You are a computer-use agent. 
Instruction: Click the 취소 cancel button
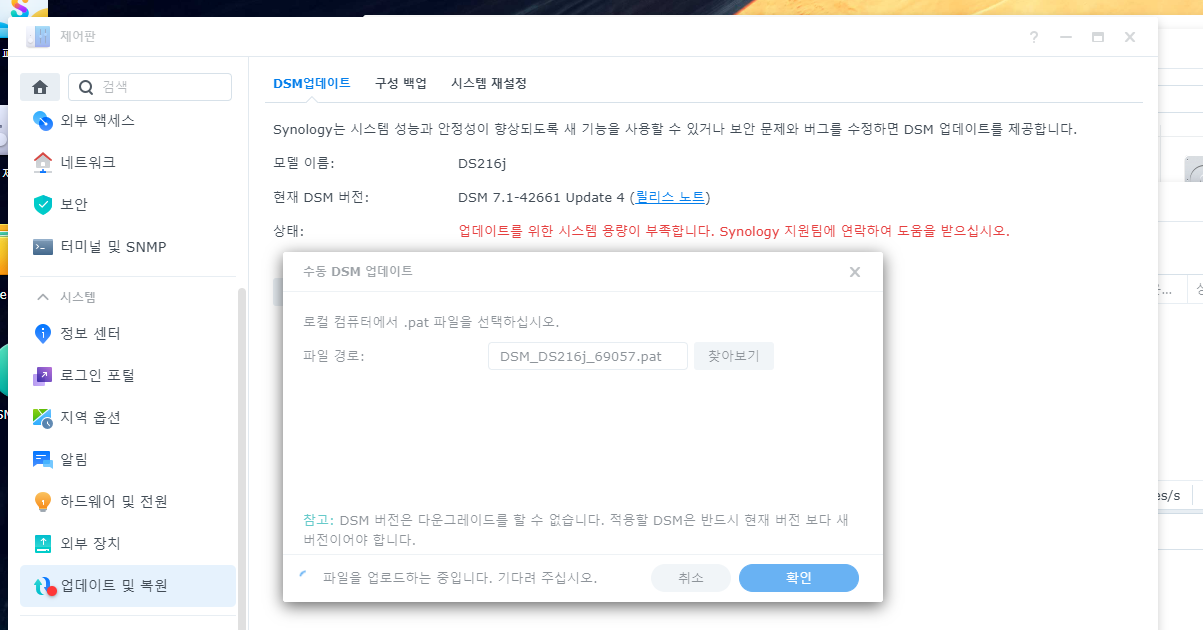coord(691,578)
